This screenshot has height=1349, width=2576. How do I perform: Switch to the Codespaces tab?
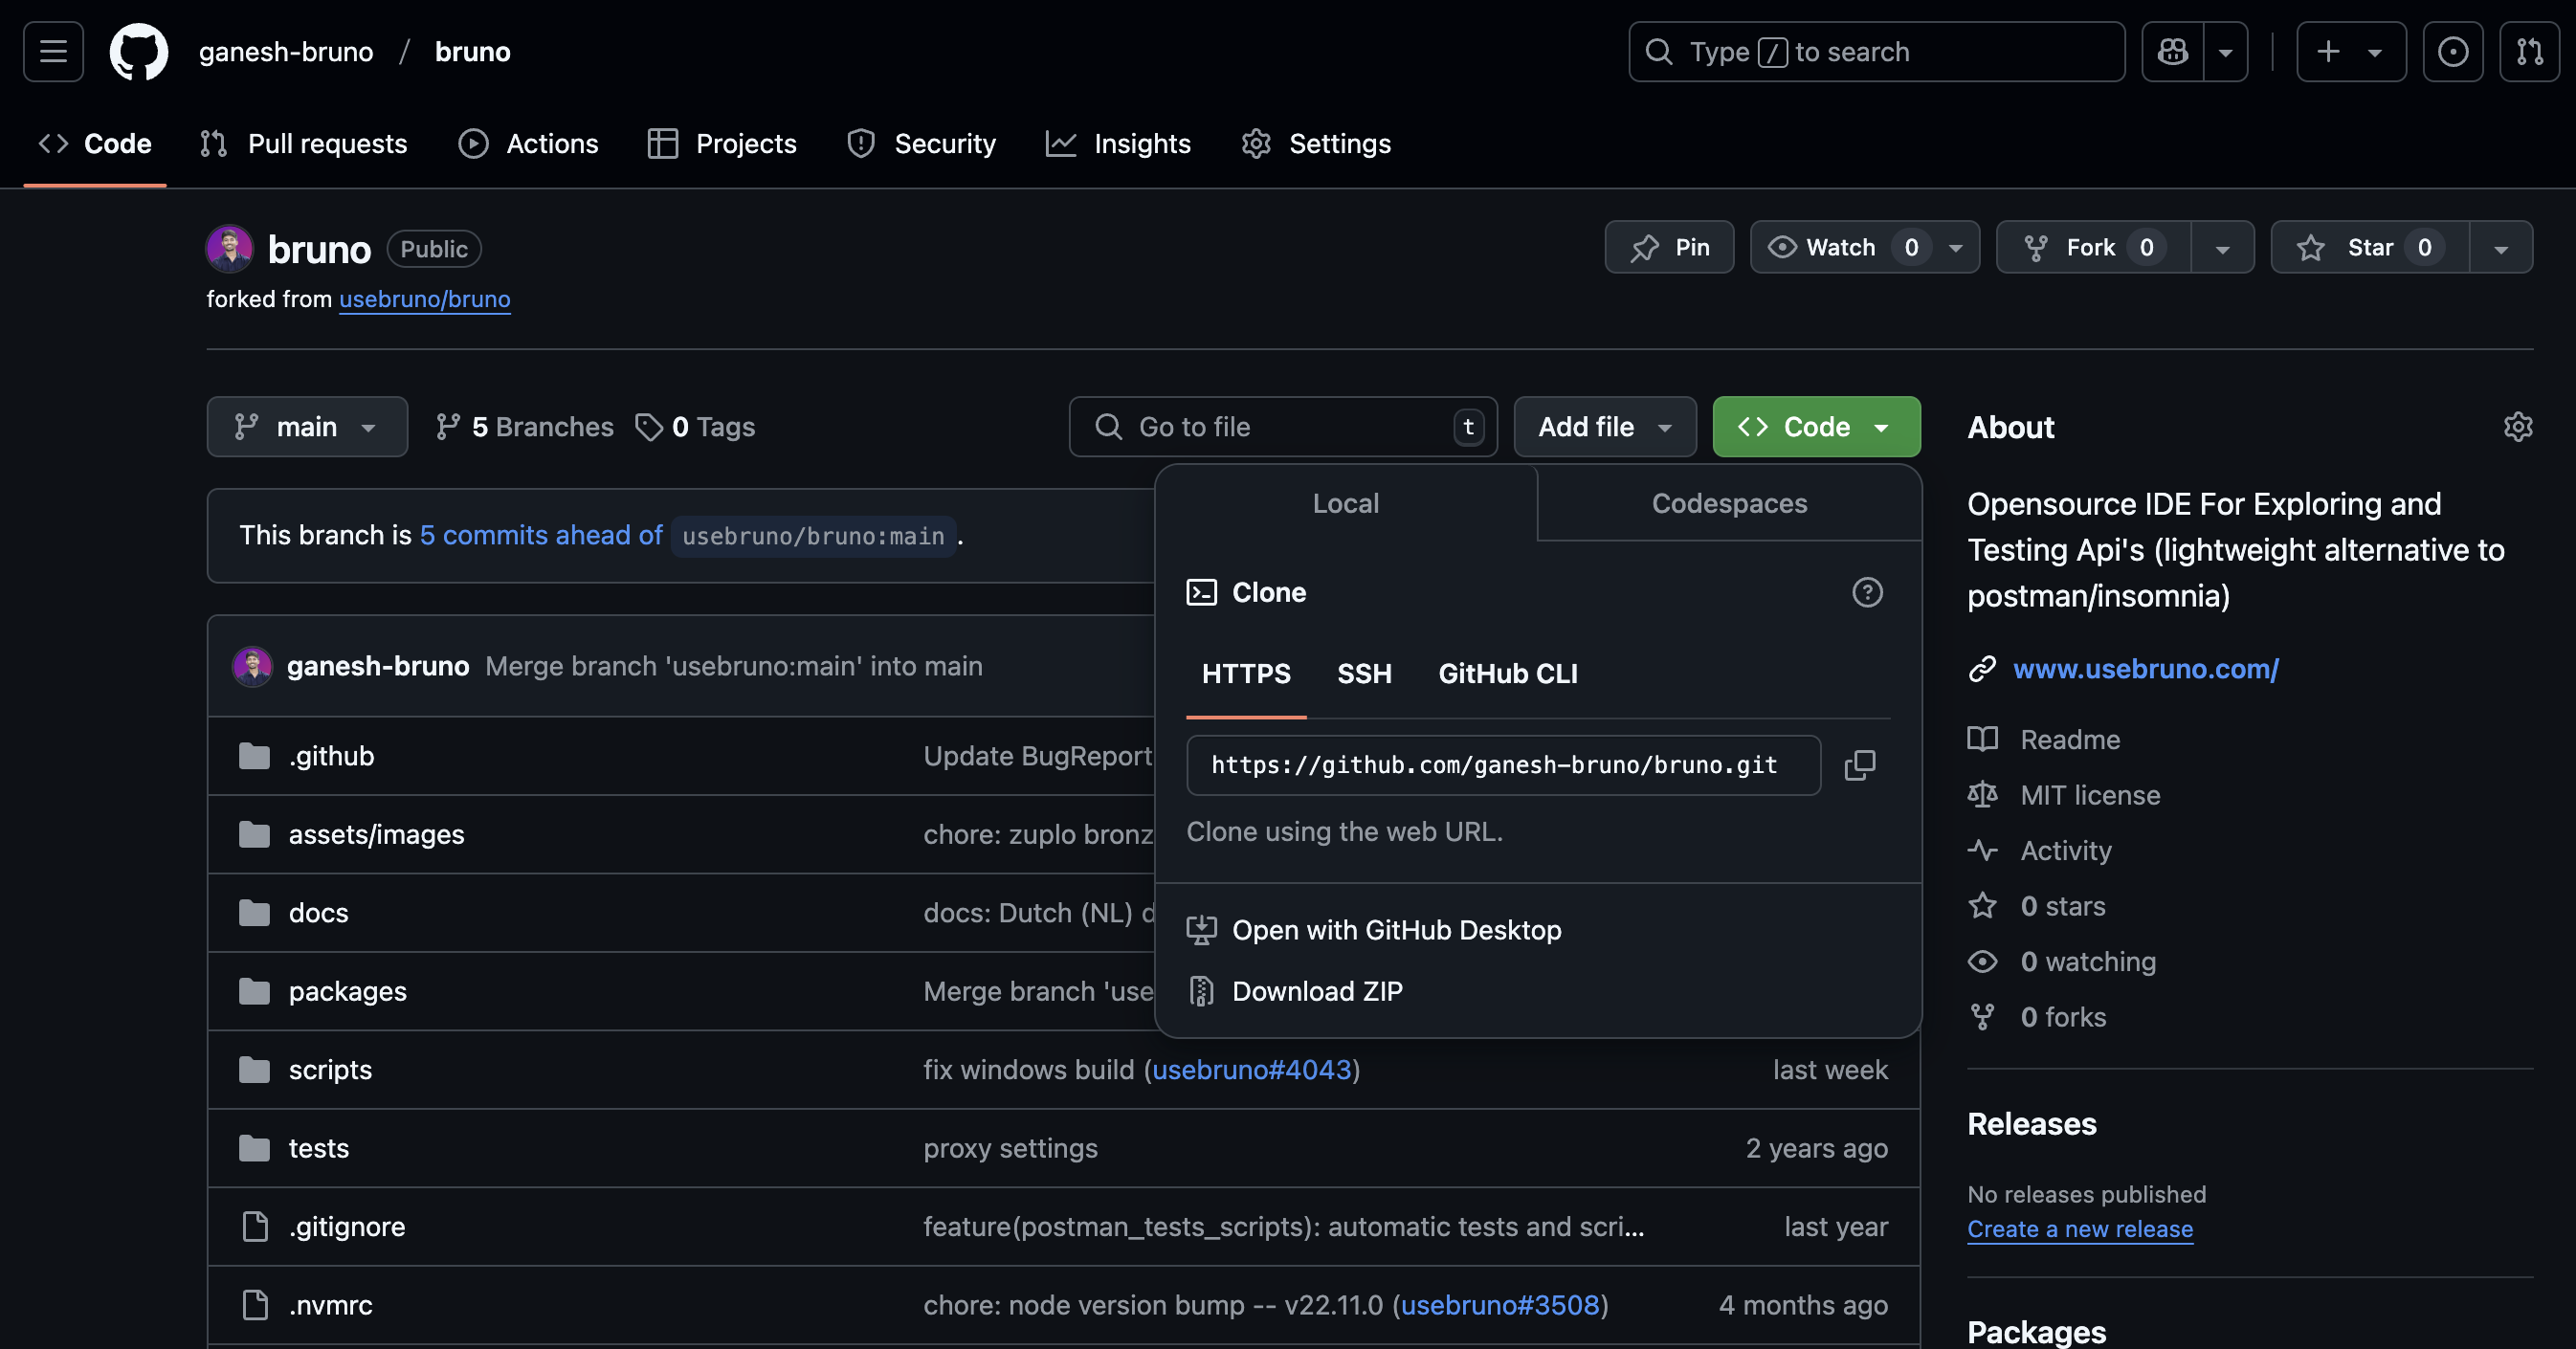pyautogui.click(x=1728, y=503)
